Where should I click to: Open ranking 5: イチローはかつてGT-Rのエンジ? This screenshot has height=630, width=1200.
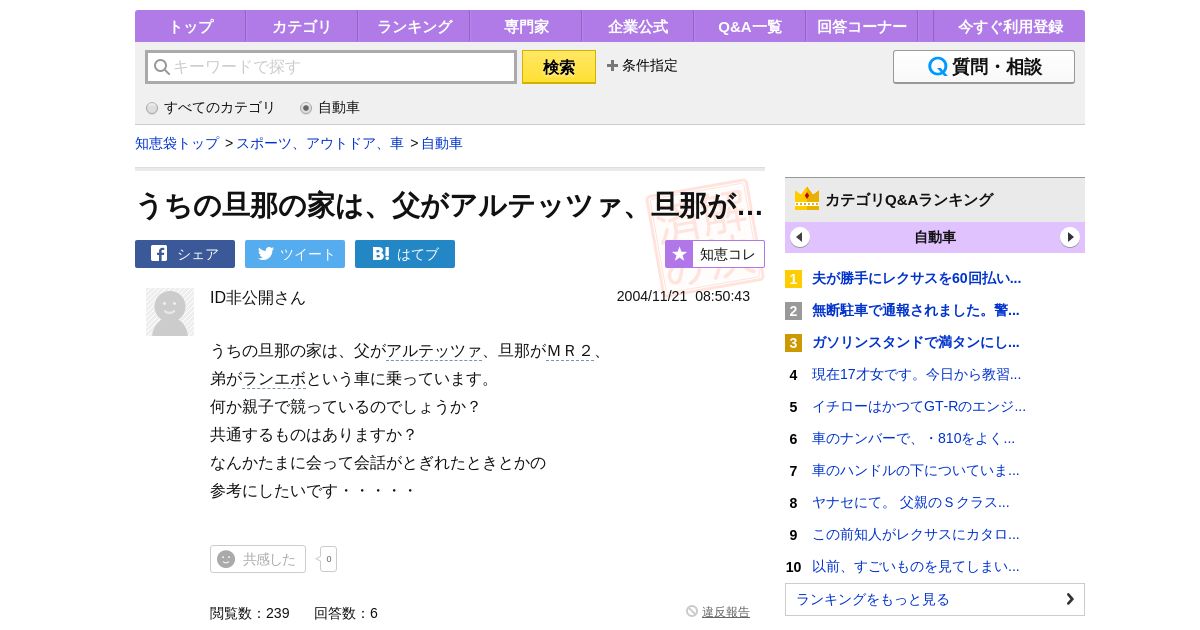coord(919,406)
